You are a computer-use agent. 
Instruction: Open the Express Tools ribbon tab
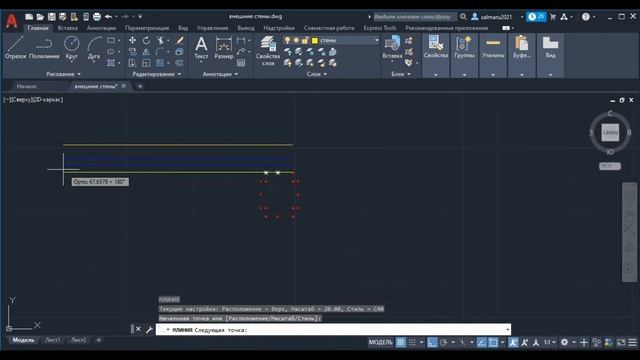click(x=380, y=28)
